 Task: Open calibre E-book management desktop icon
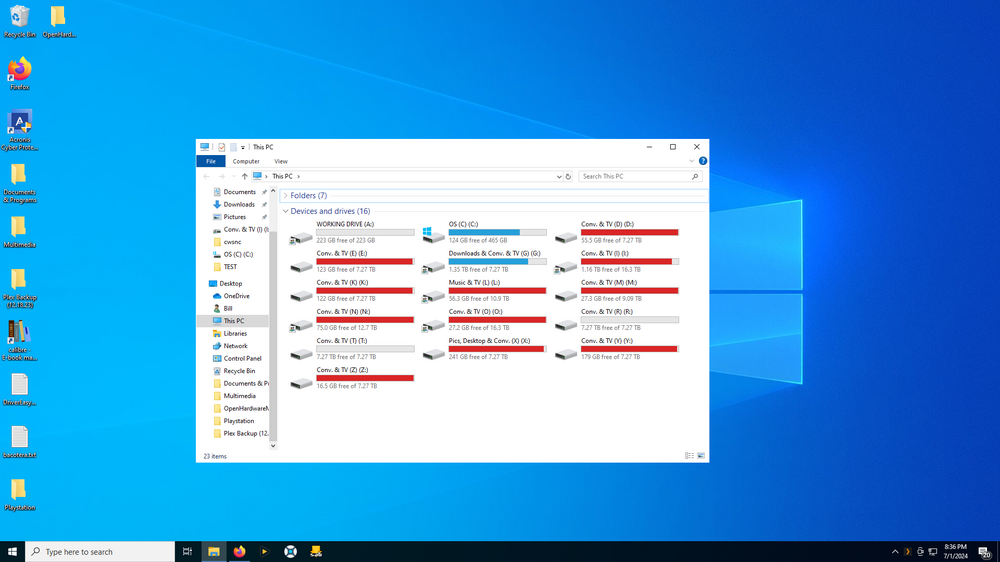[20, 340]
